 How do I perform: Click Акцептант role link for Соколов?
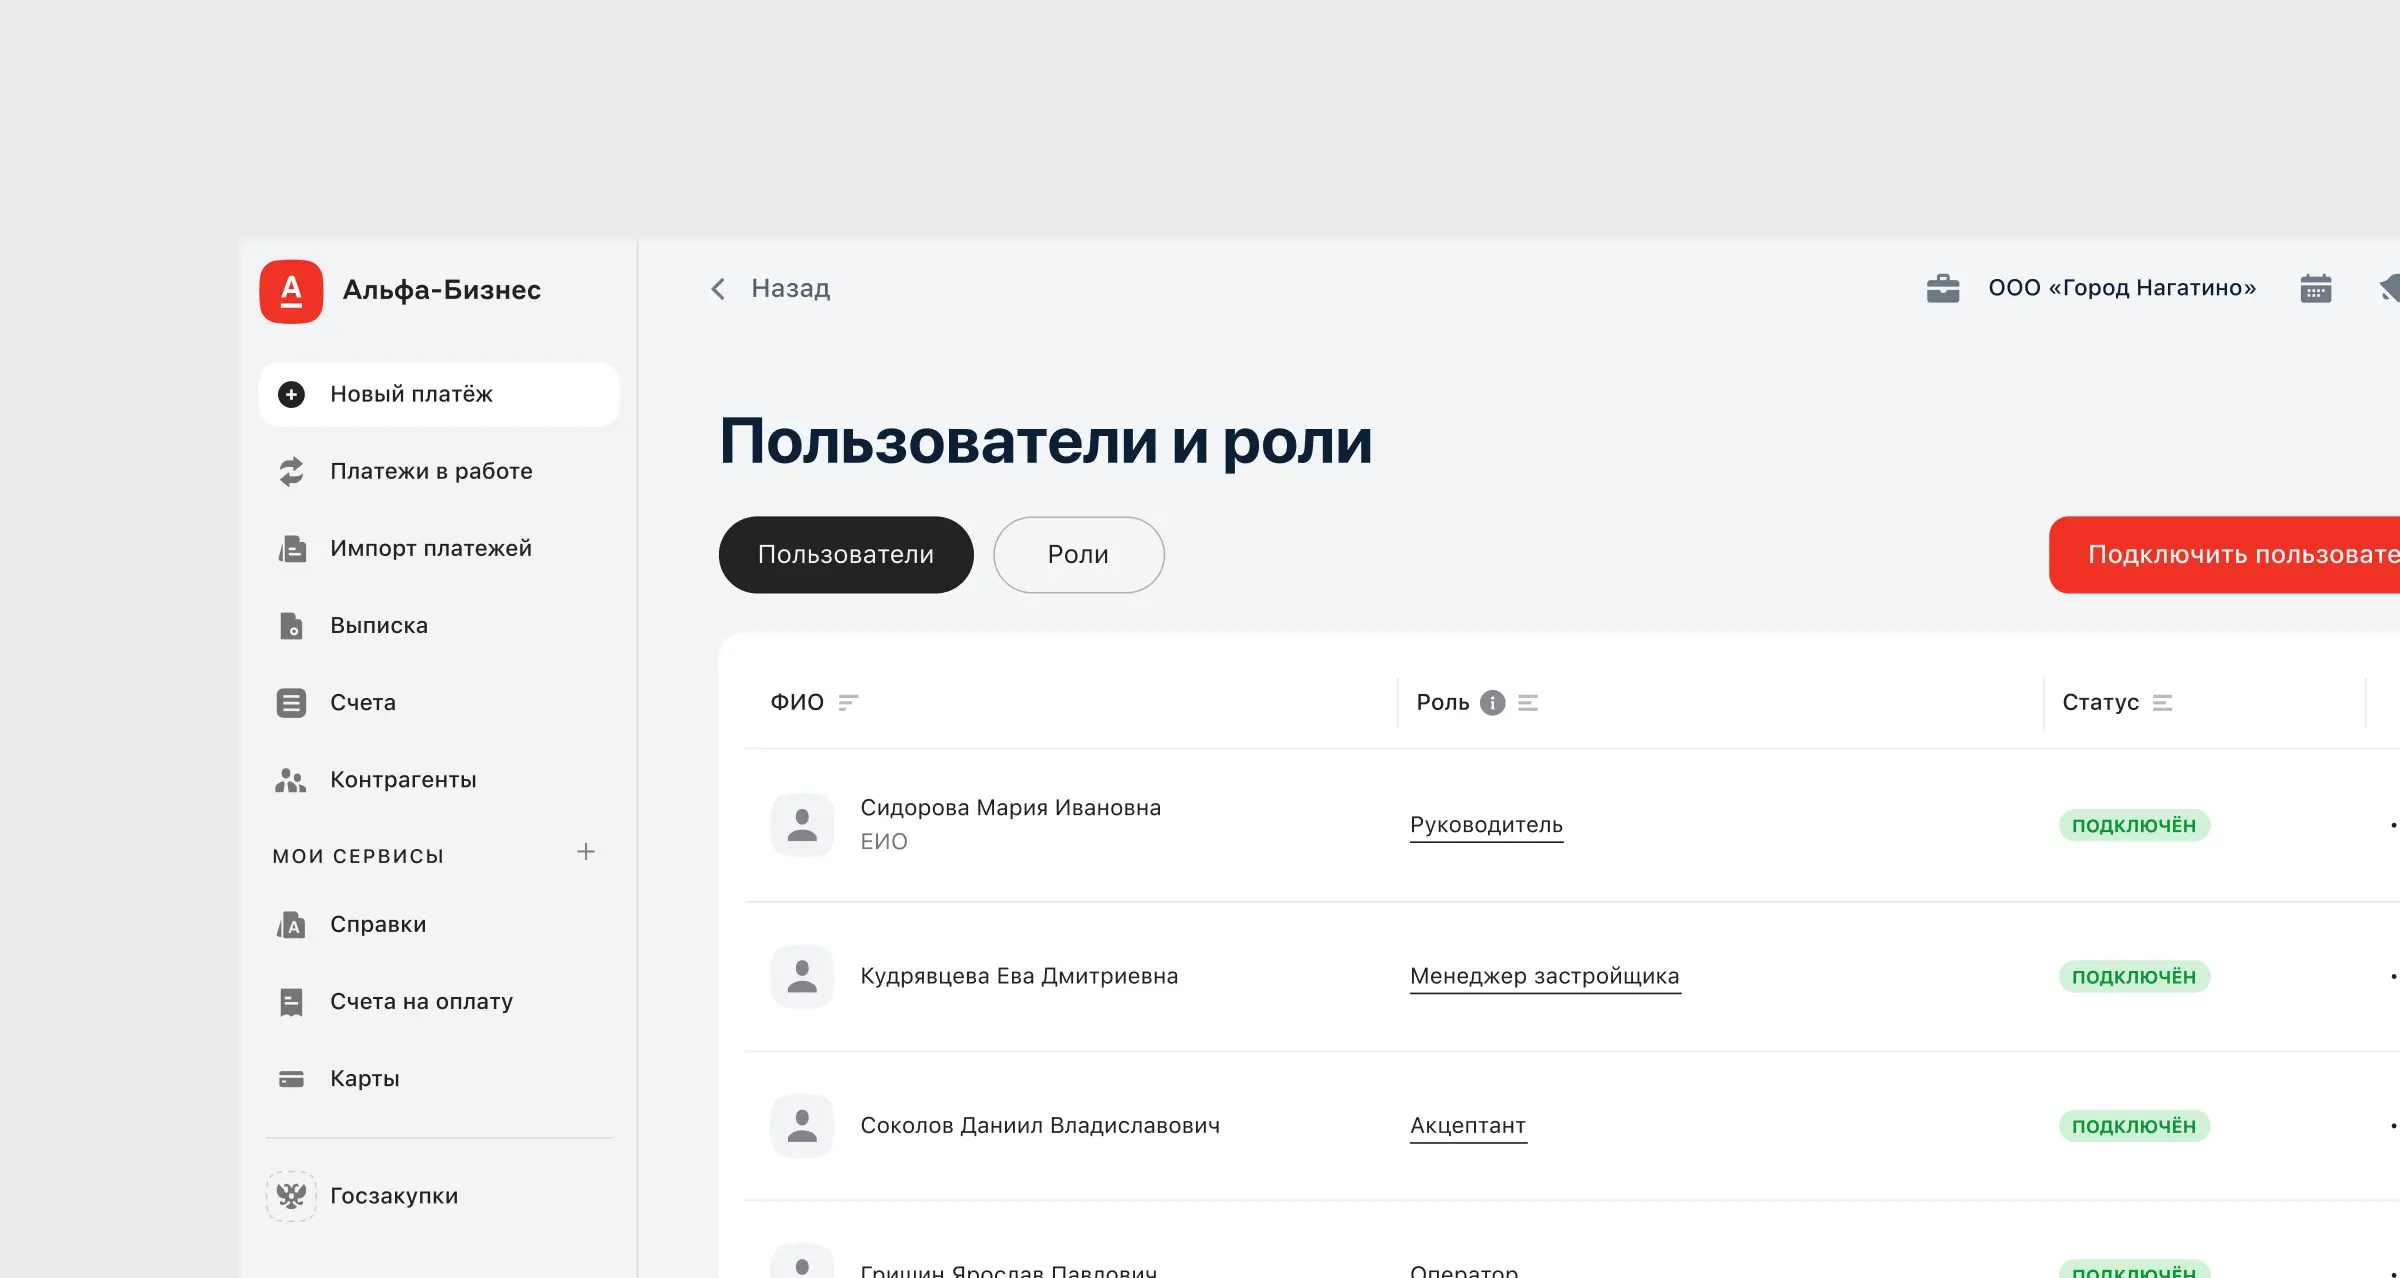pos(1467,1126)
